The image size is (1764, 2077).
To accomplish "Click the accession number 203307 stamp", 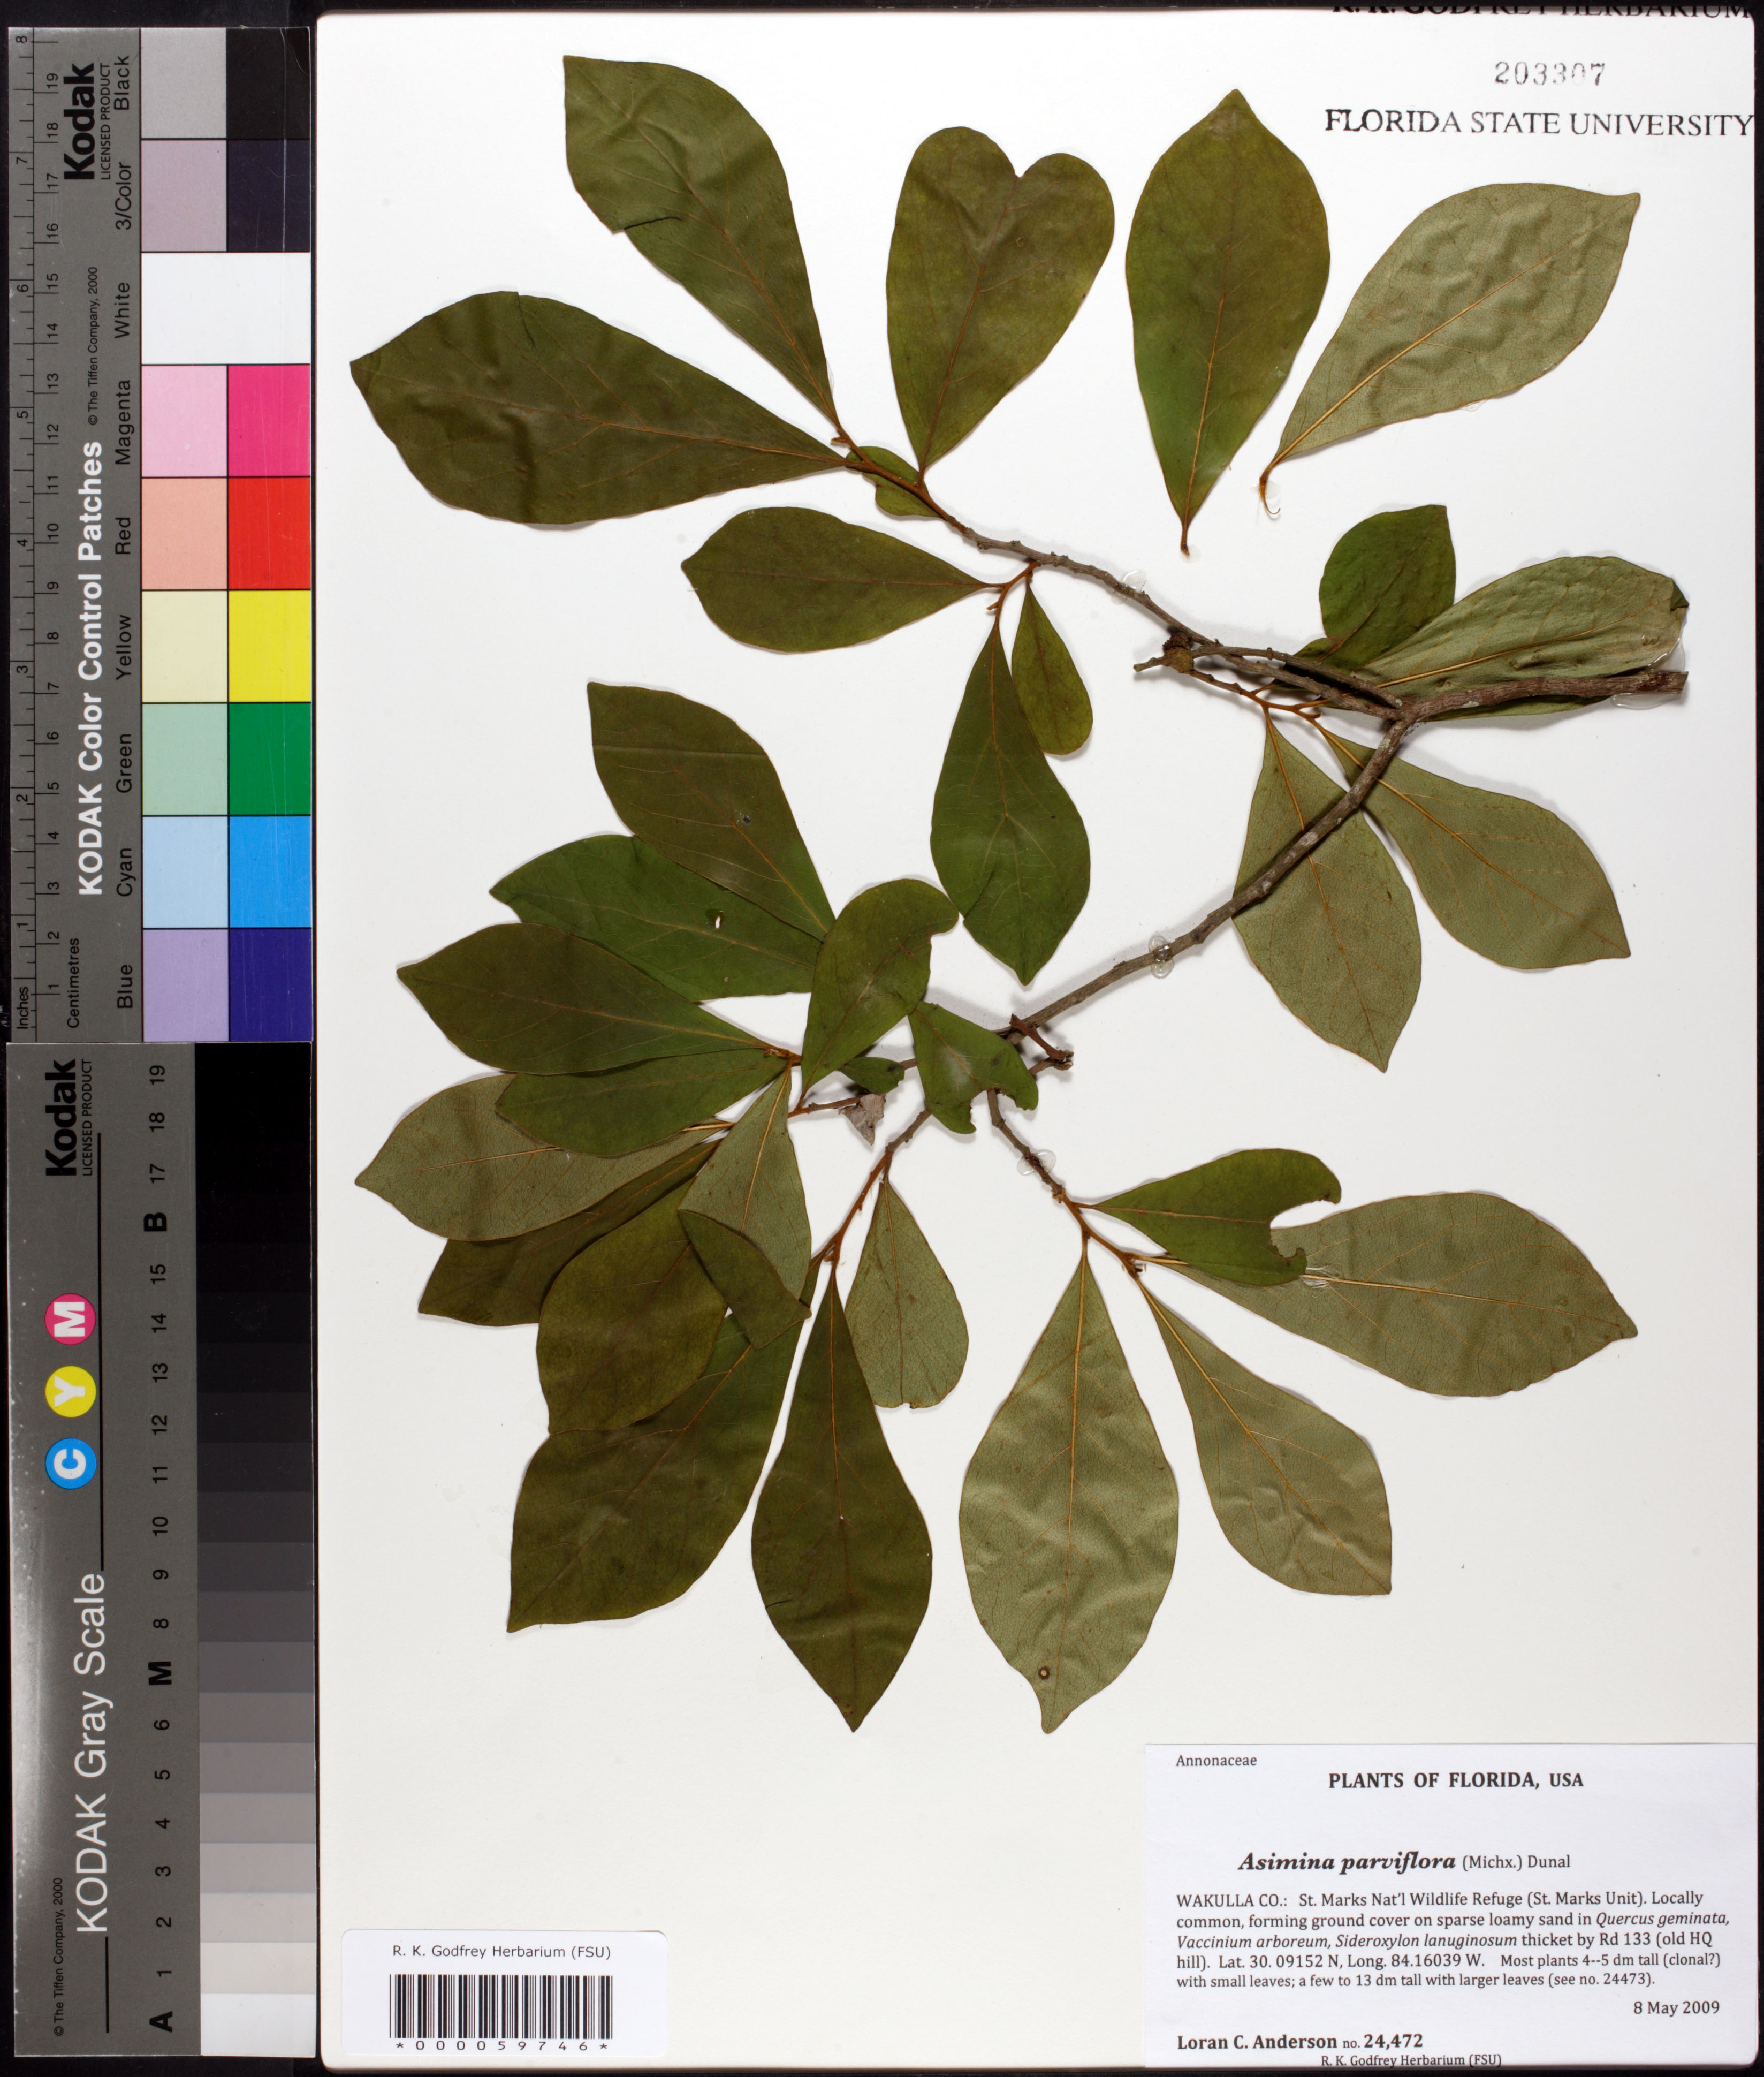I will pyautogui.click(x=1549, y=73).
